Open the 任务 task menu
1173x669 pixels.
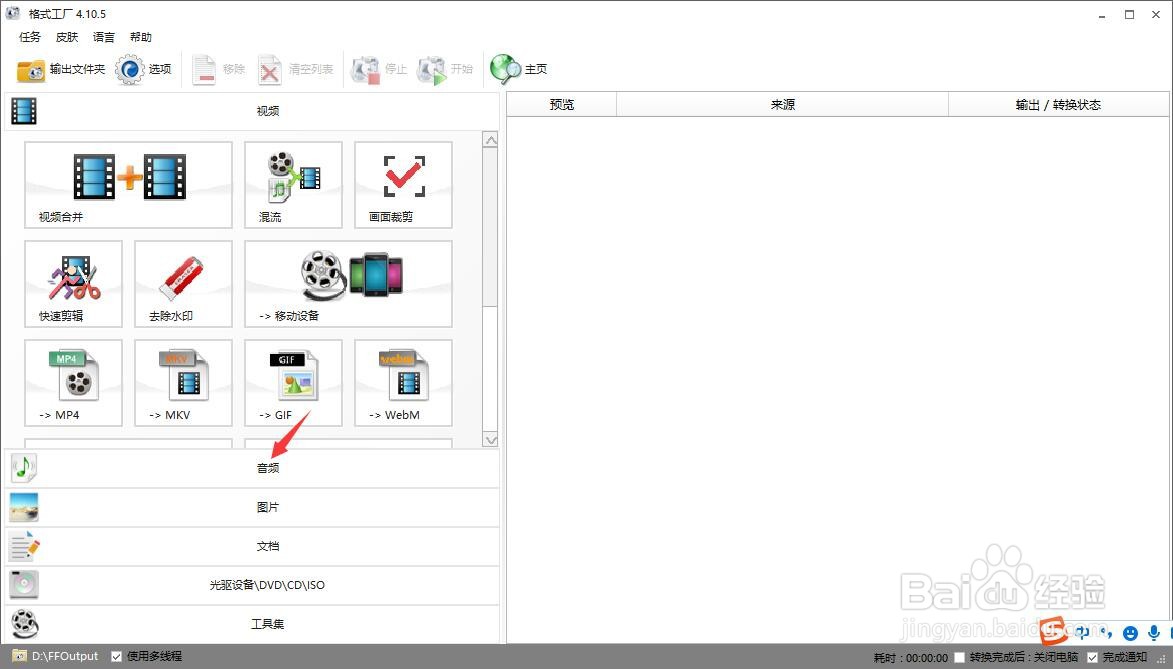pyautogui.click(x=30, y=37)
